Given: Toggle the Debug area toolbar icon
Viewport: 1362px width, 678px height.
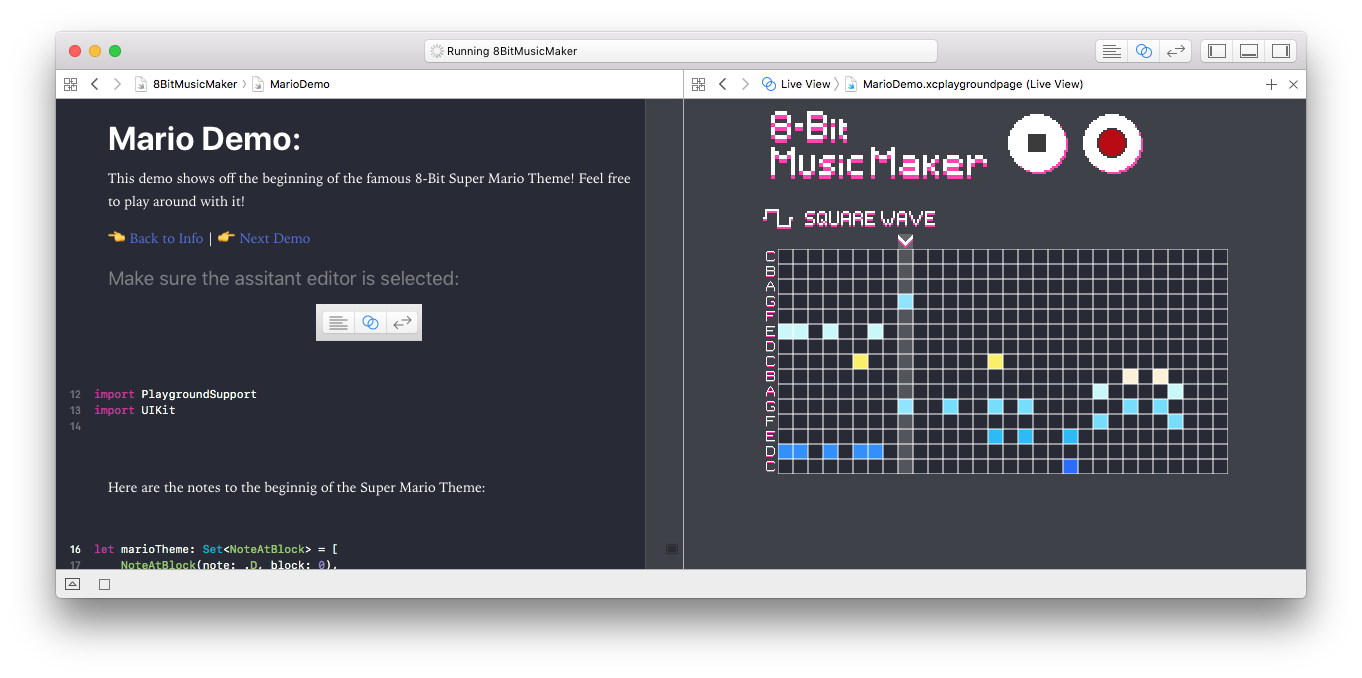Looking at the screenshot, I should [1249, 51].
